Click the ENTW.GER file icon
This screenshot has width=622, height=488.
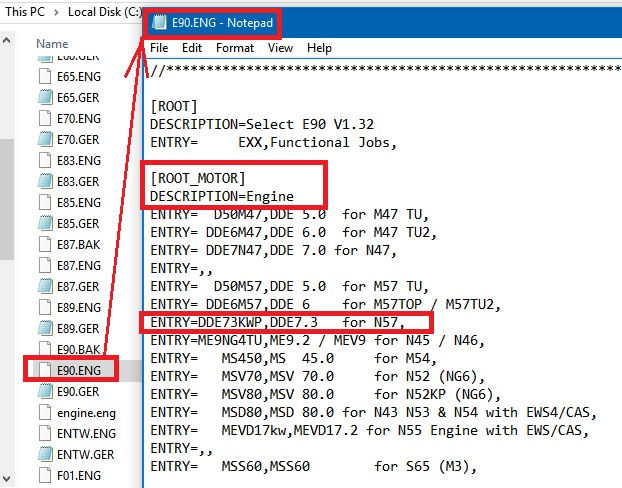[x=44, y=454]
